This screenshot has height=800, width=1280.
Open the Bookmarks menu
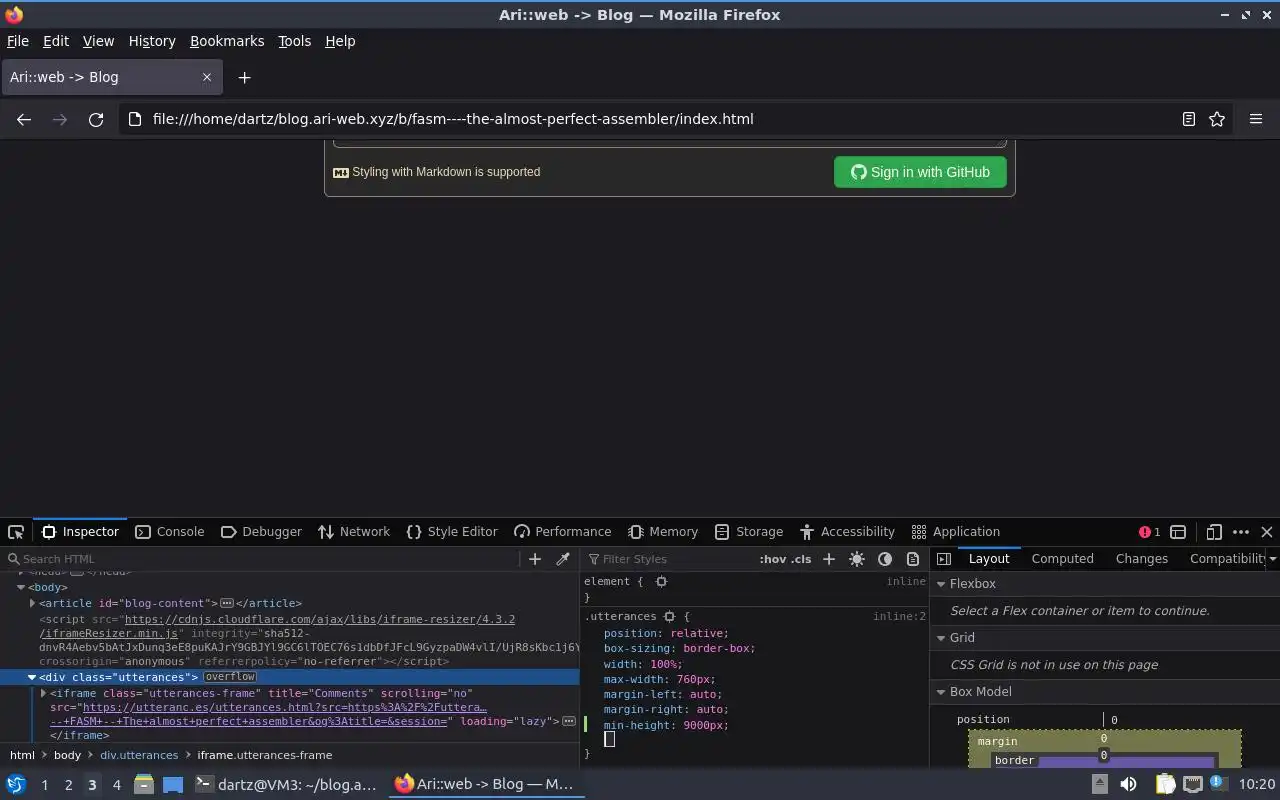(x=227, y=41)
